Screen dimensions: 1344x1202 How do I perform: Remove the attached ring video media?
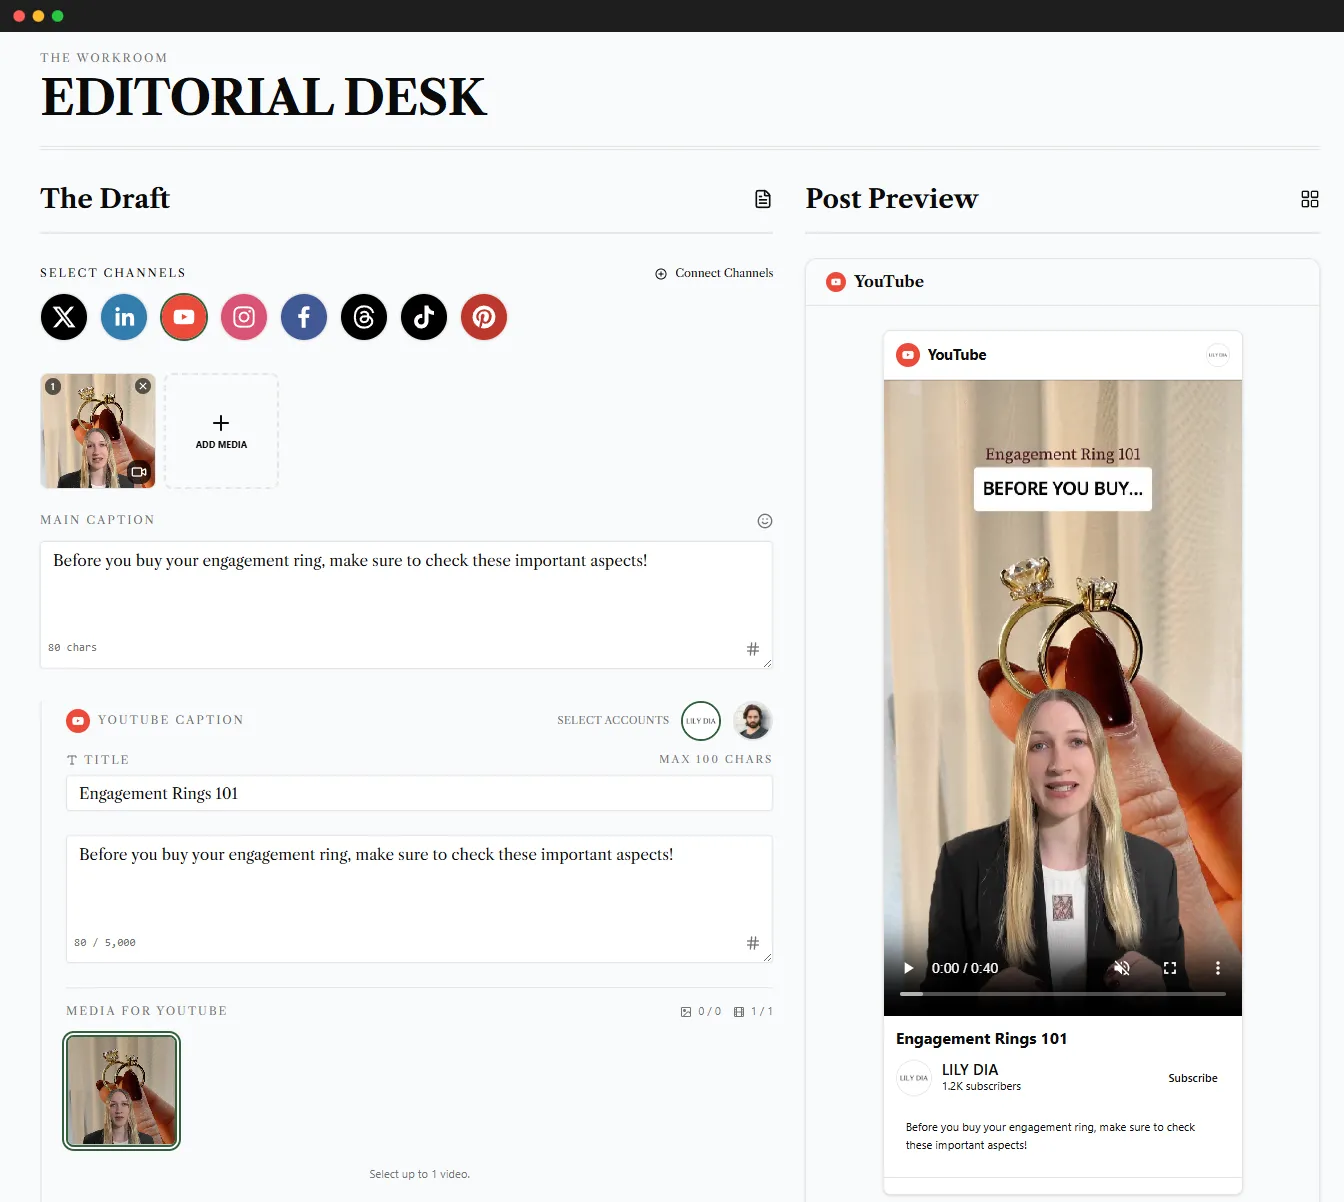143,385
